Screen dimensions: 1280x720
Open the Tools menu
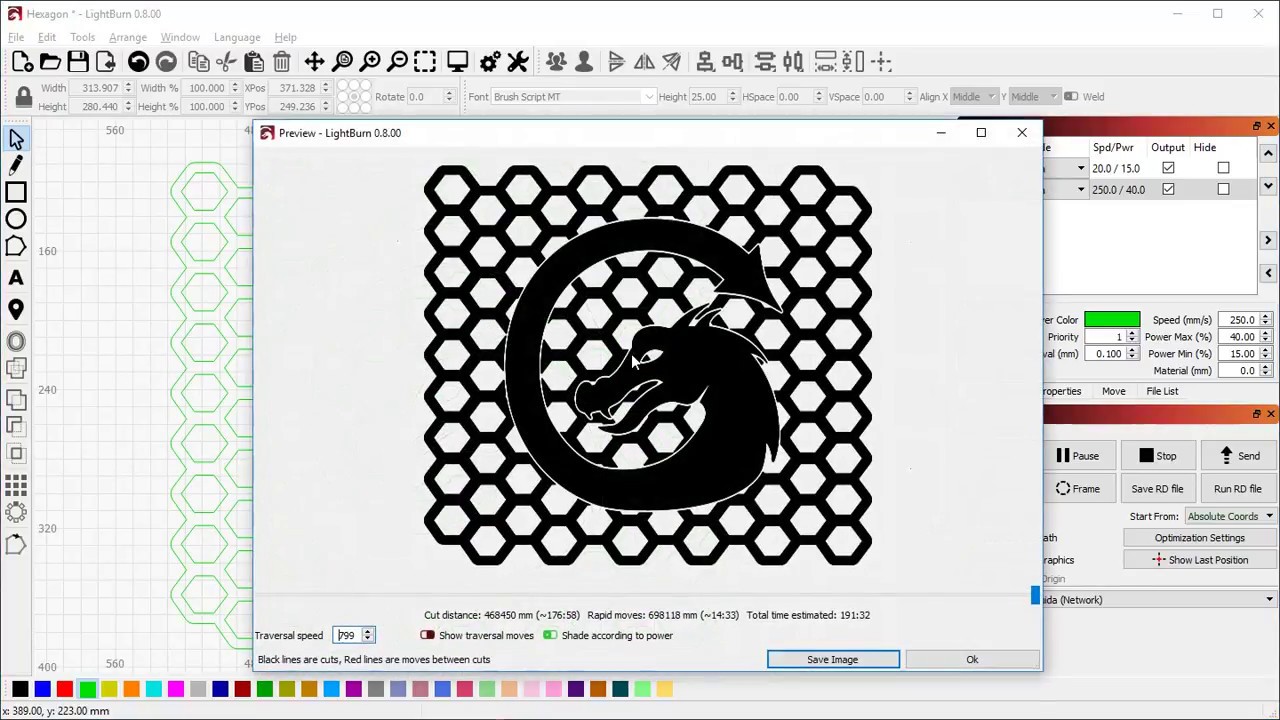[x=82, y=37]
